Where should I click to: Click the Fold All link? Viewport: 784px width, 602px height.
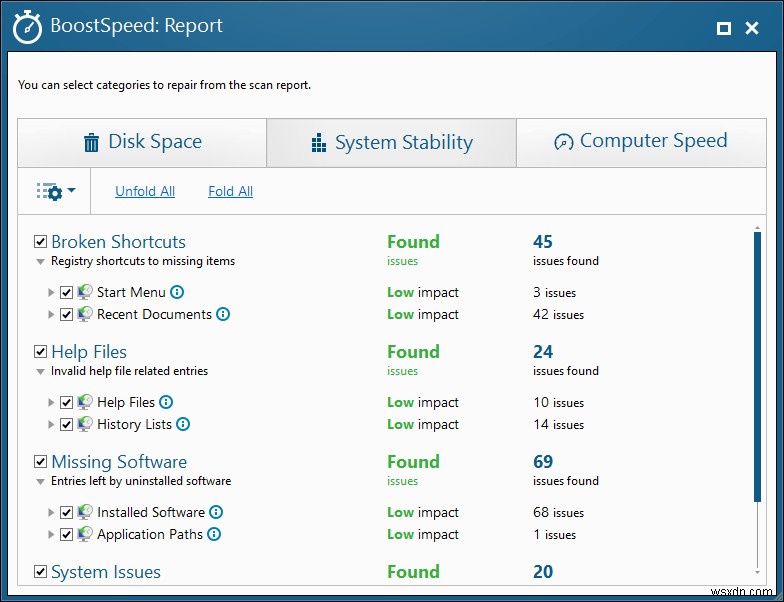click(230, 192)
